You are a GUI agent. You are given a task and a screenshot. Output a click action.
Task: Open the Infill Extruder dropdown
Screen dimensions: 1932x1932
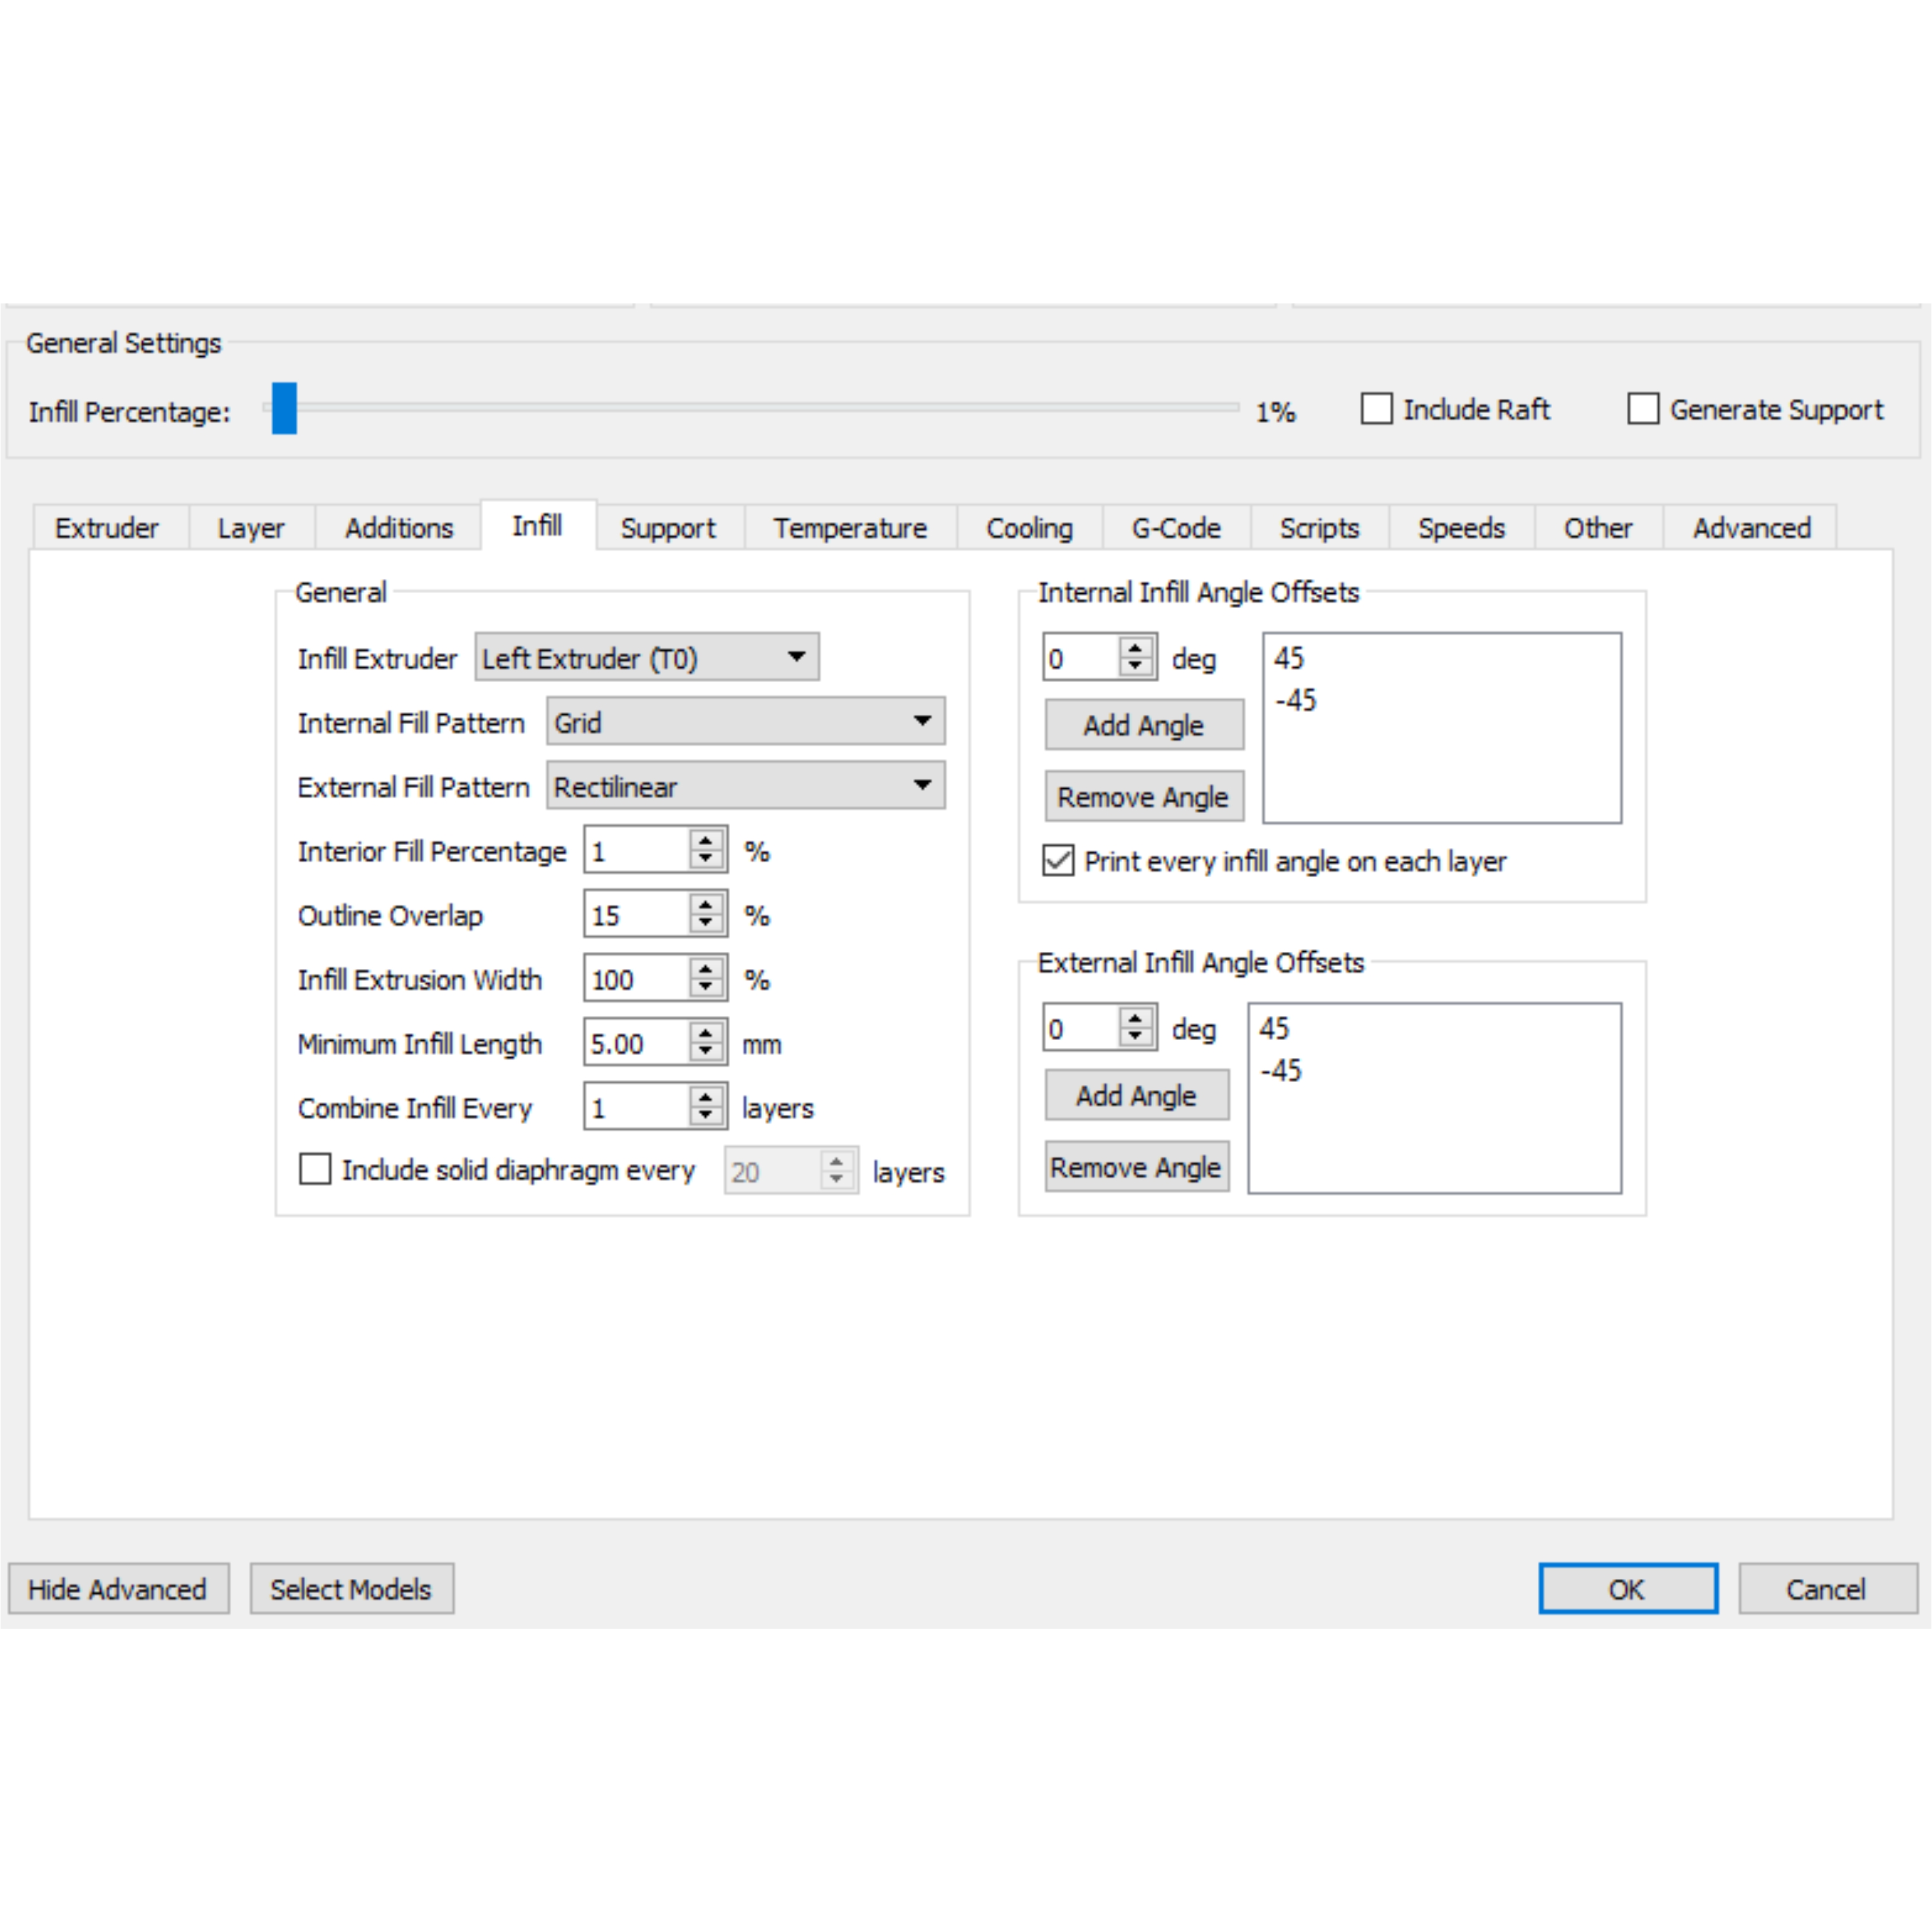click(x=647, y=657)
